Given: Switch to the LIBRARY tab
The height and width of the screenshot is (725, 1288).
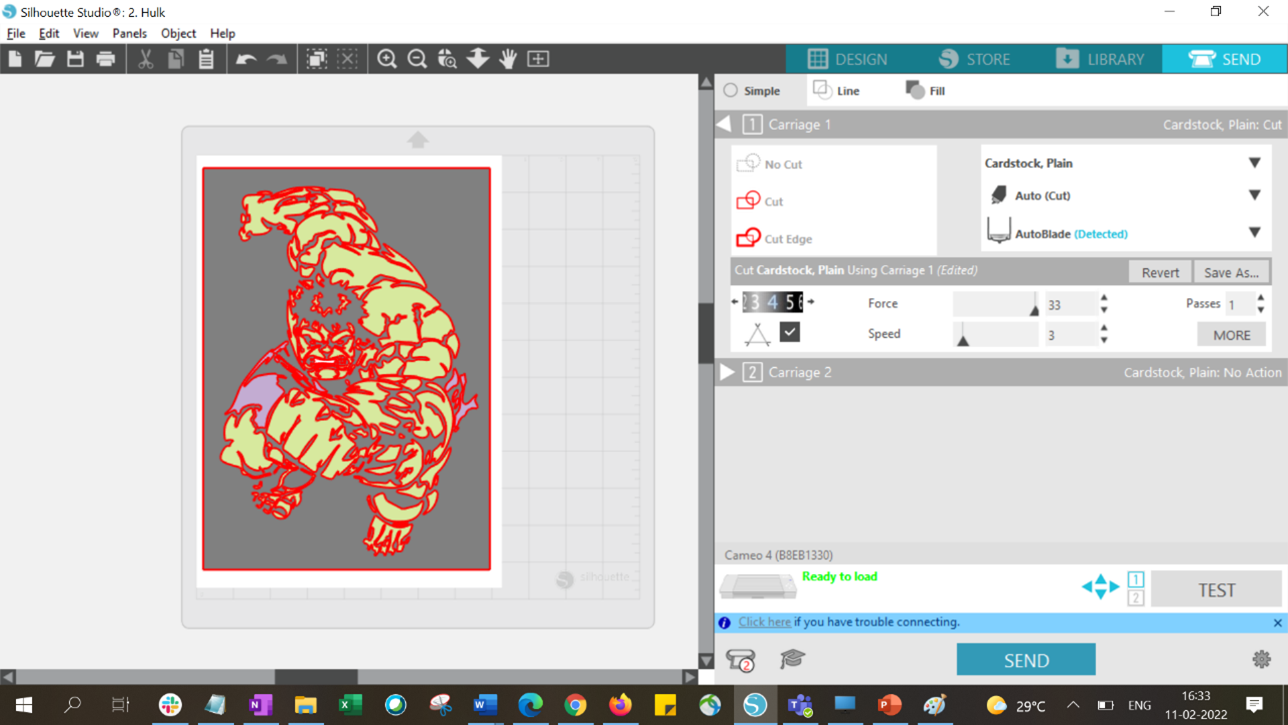Looking at the screenshot, I should tap(1100, 59).
